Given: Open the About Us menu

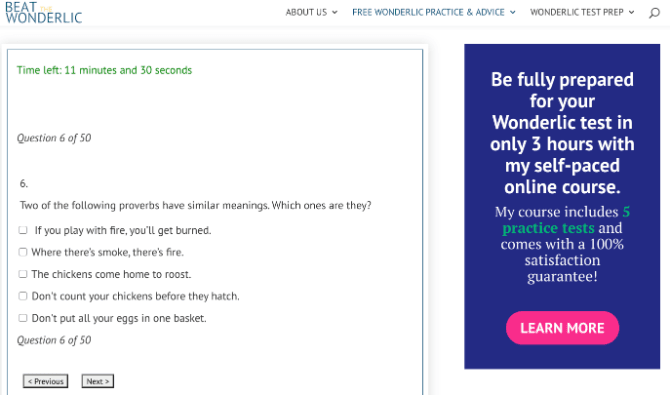Looking at the screenshot, I should click(306, 12).
